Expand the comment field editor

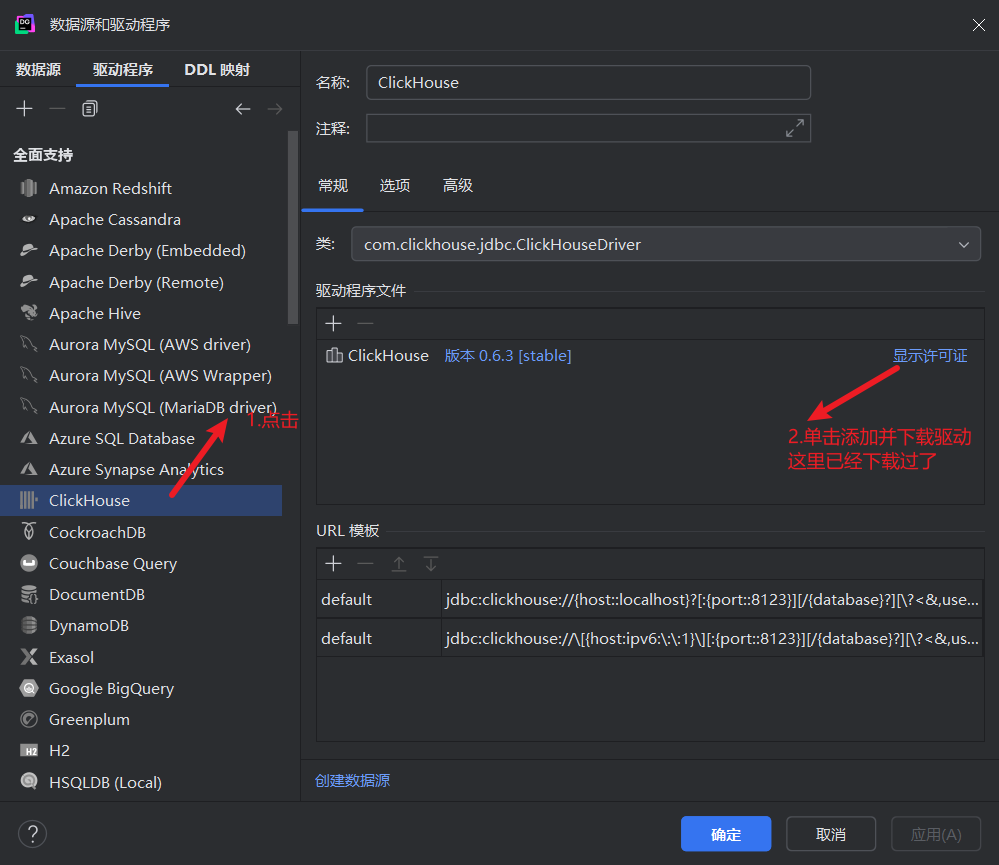tap(794, 128)
